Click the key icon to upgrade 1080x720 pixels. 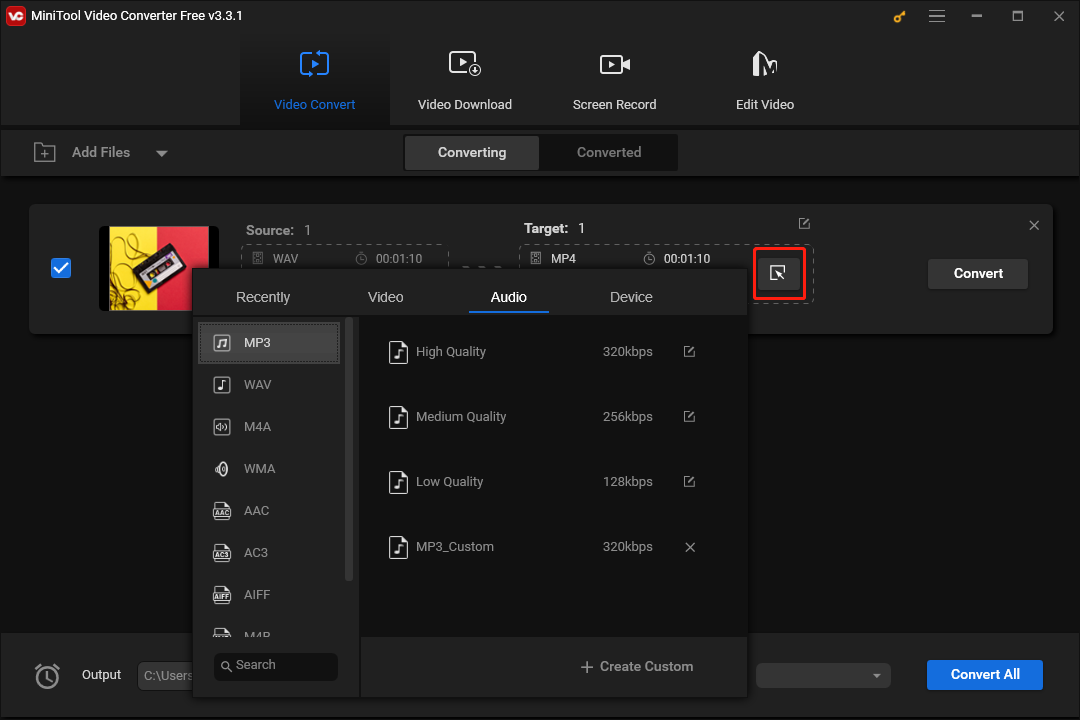898,16
